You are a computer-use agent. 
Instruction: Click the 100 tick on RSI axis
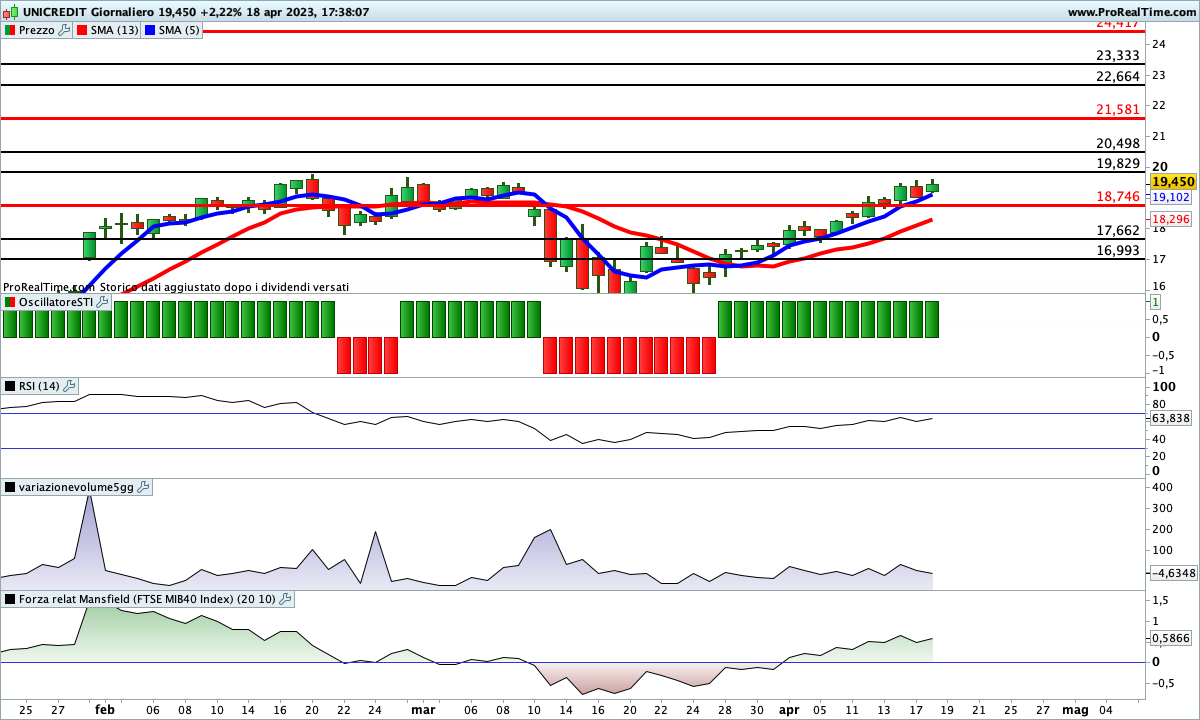pyautogui.click(x=1163, y=386)
